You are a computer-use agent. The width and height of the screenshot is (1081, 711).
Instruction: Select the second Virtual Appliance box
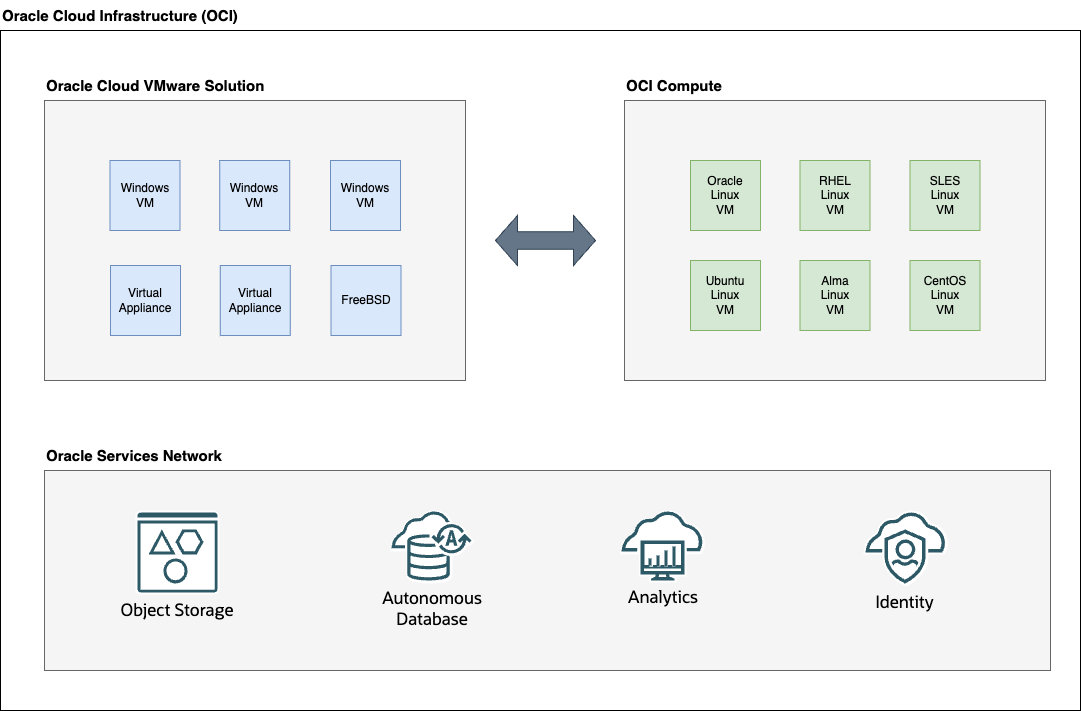[x=255, y=300]
